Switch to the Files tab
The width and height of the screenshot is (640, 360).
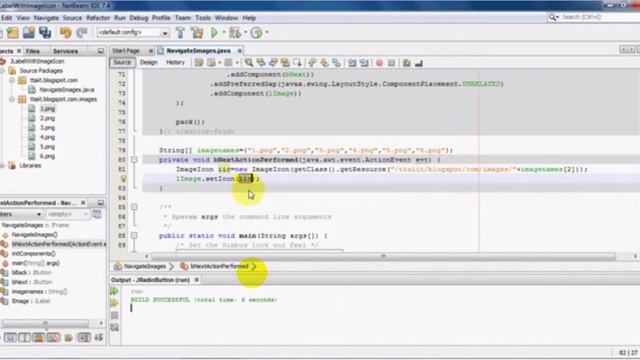click(33, 51)
